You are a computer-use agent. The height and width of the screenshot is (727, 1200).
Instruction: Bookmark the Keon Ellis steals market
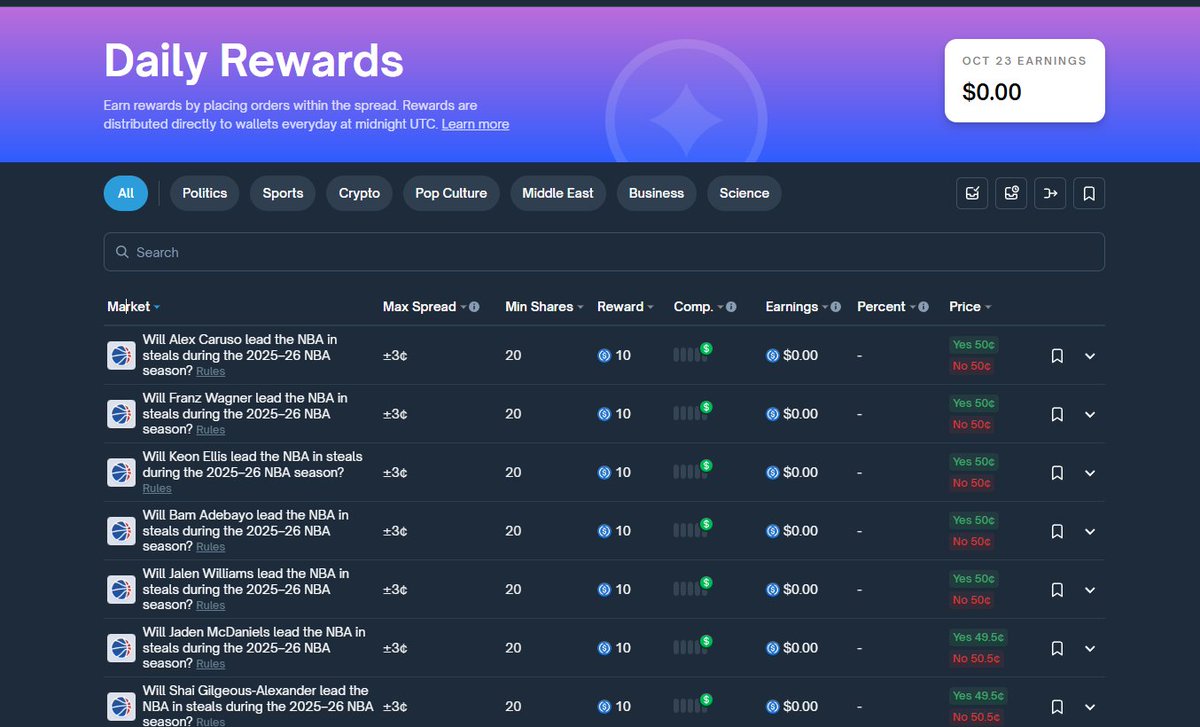coord(1057,472)
